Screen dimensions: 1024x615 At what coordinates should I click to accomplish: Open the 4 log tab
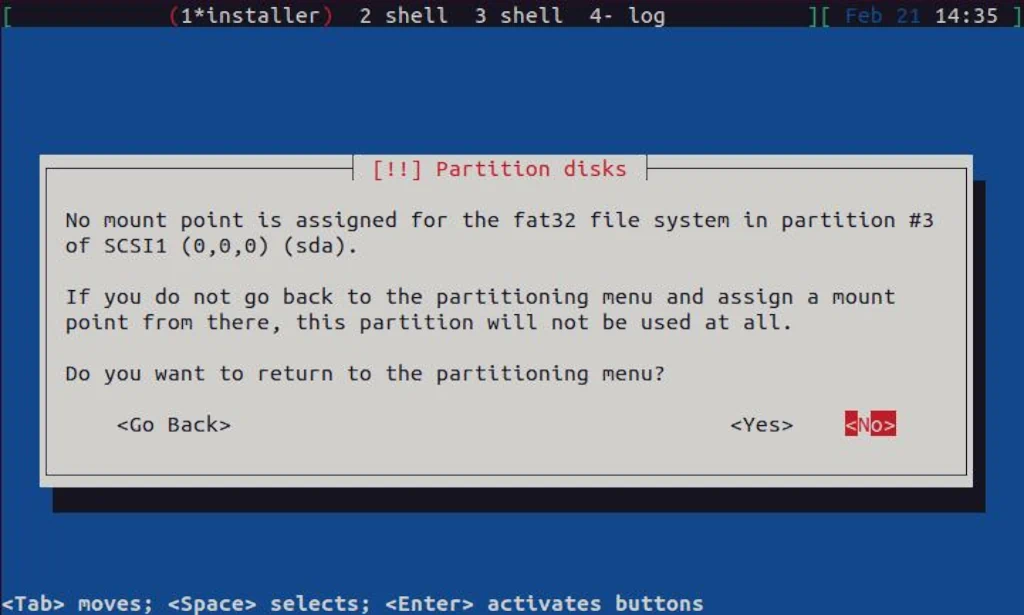[x=626, y=15]
